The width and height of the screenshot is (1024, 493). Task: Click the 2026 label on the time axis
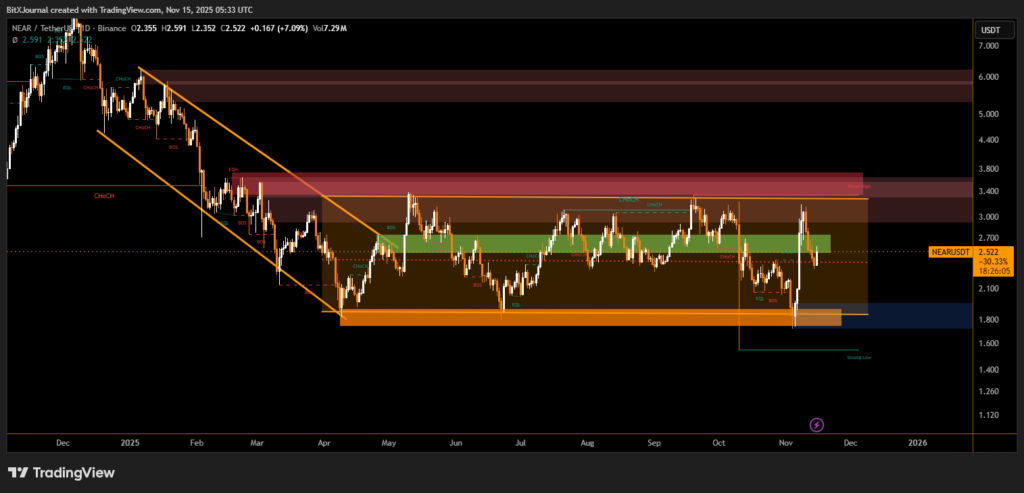tap(915, 441)
